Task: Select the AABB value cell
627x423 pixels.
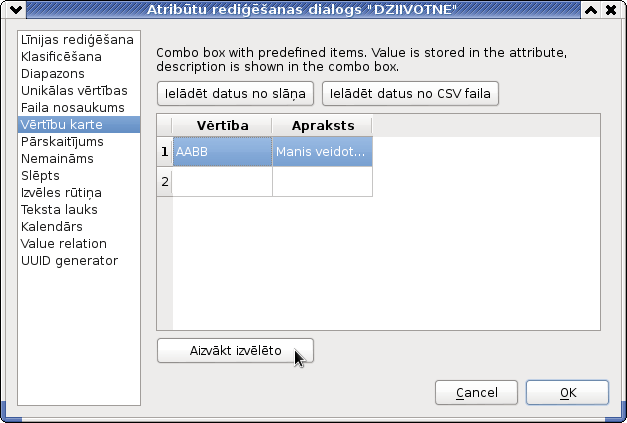Action: (x=222, y=152)
